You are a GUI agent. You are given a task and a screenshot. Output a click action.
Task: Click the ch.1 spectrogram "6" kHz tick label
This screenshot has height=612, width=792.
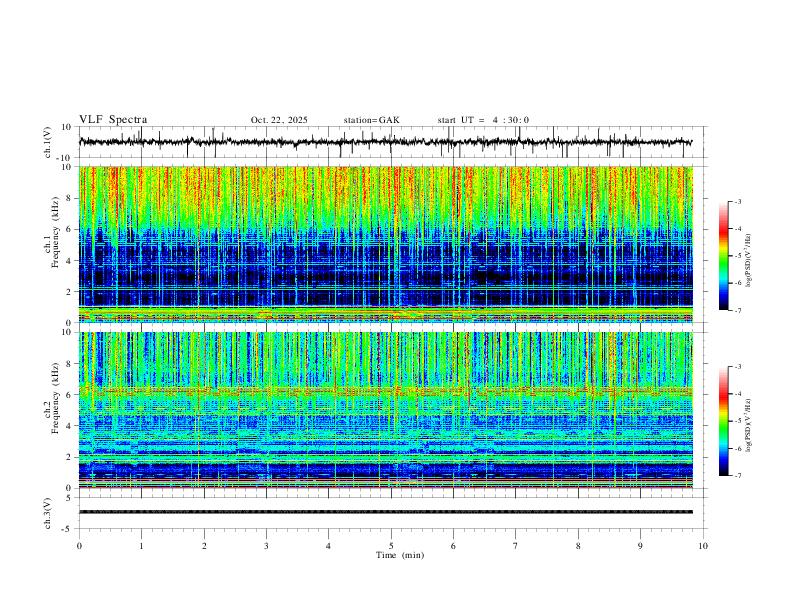point(69,229)
